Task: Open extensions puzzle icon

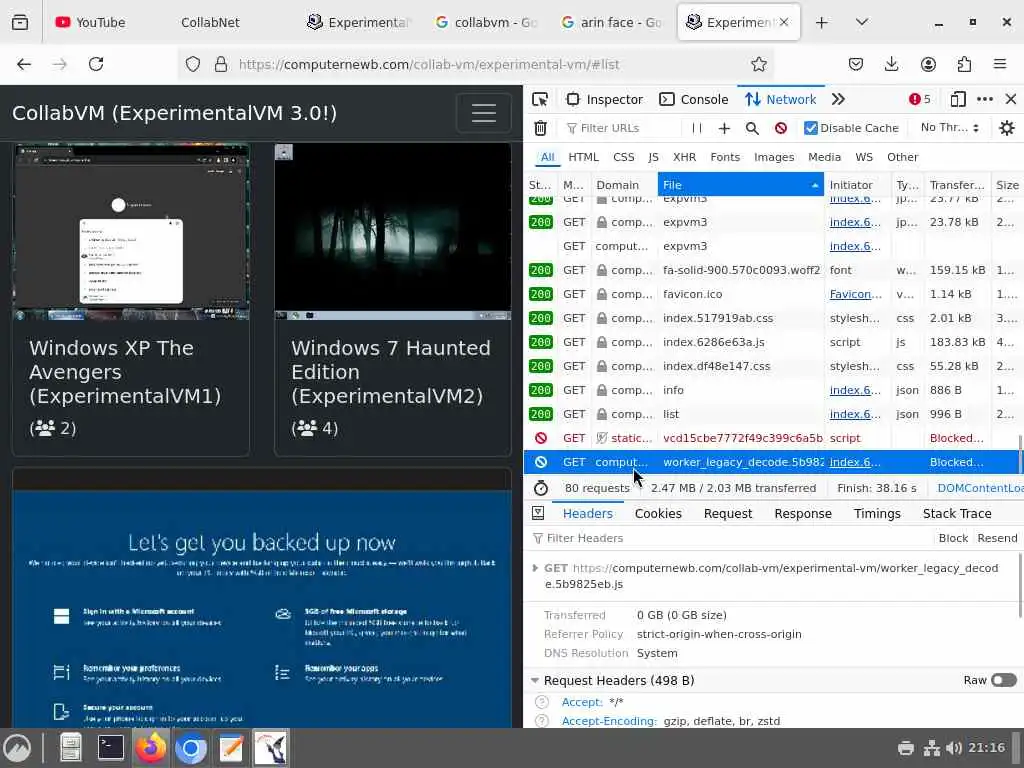Action: coord(964,64)
